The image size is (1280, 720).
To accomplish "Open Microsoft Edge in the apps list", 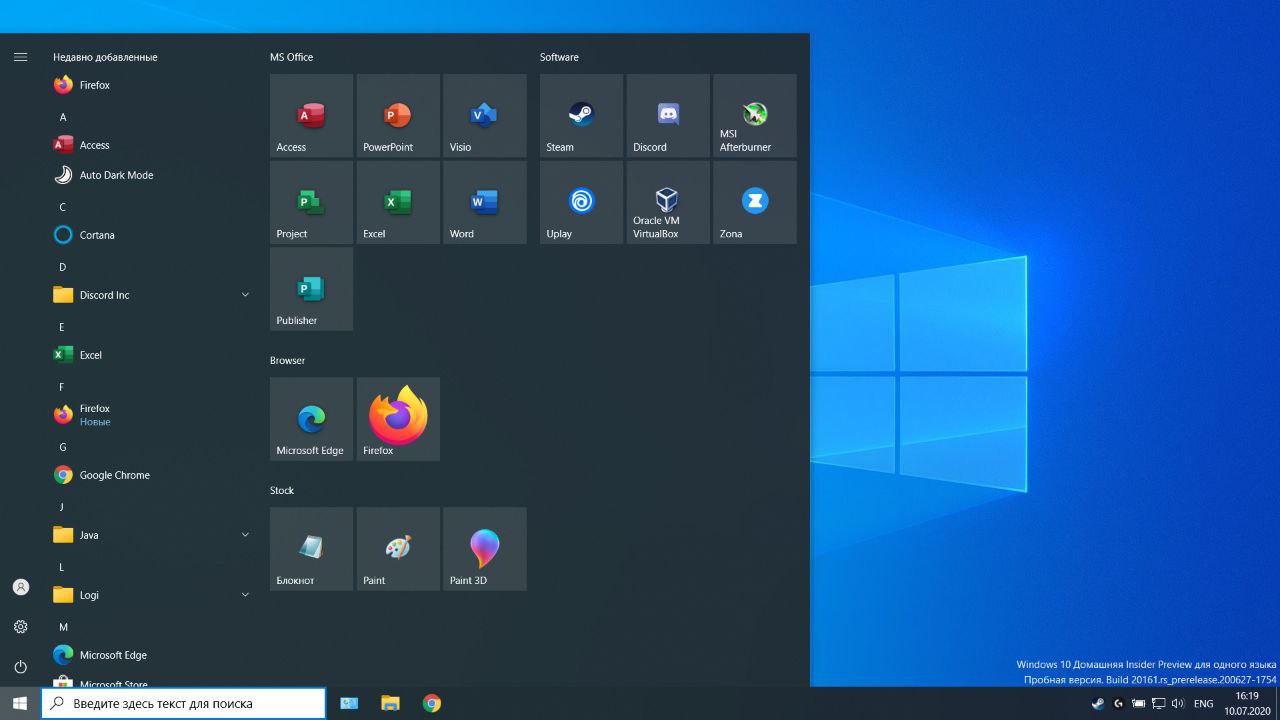I will click(150, 655).
